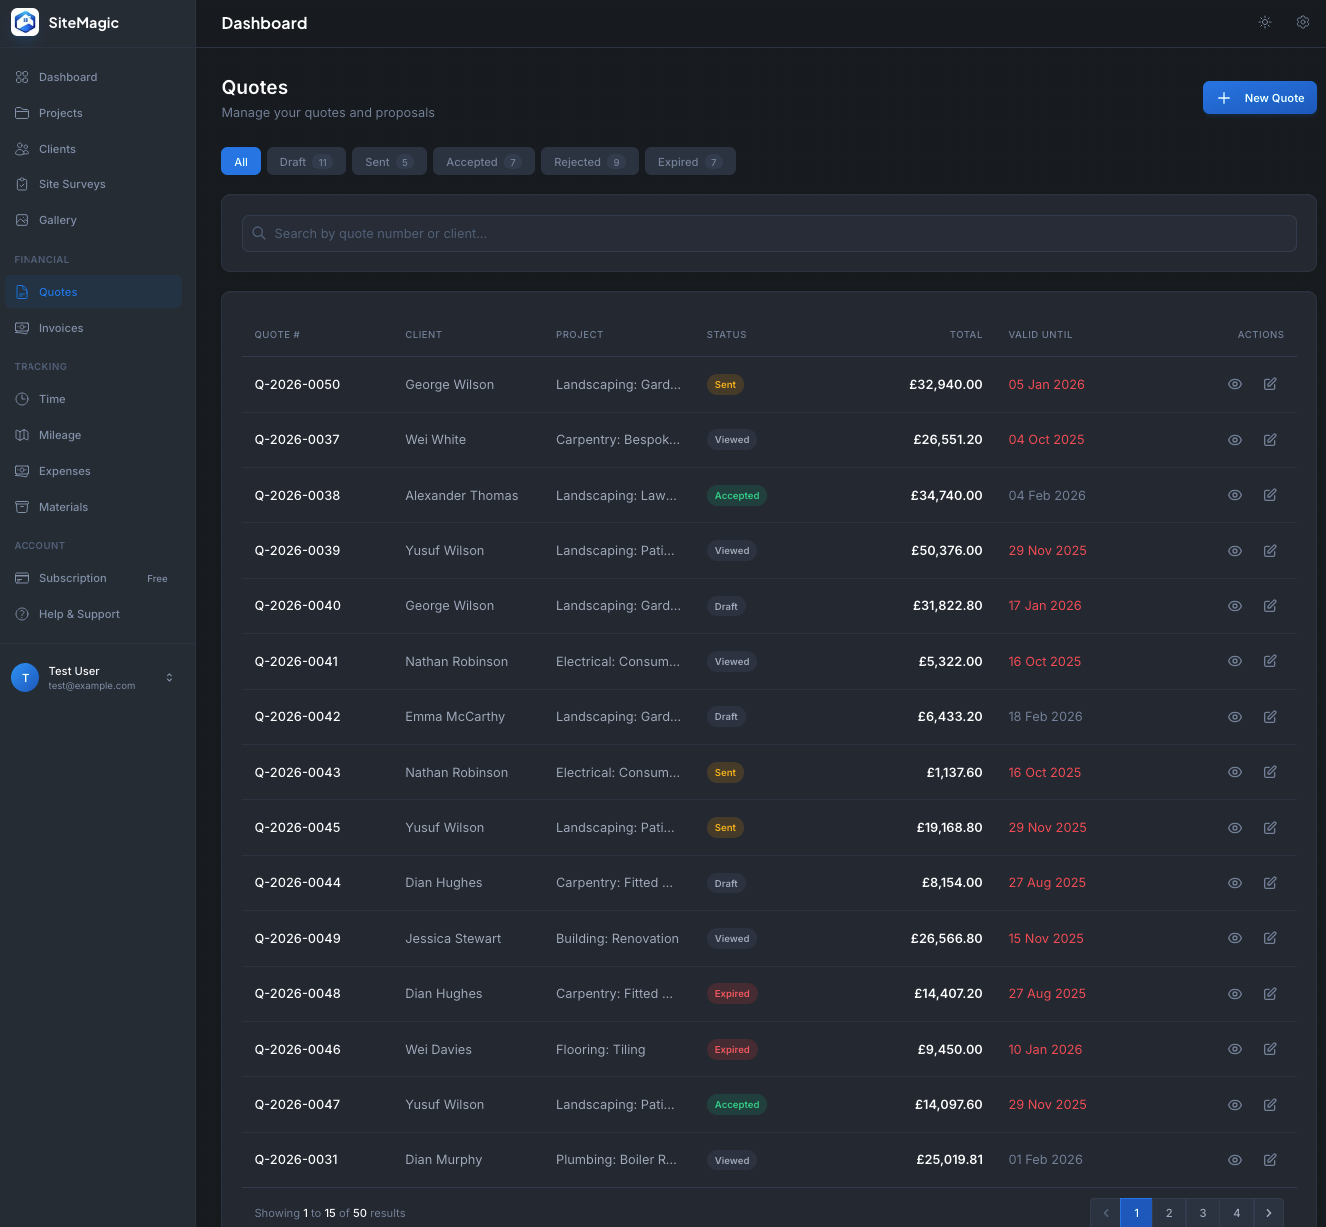Click the quote search input field
The image size is (1326, 1227).
point(769,233)
